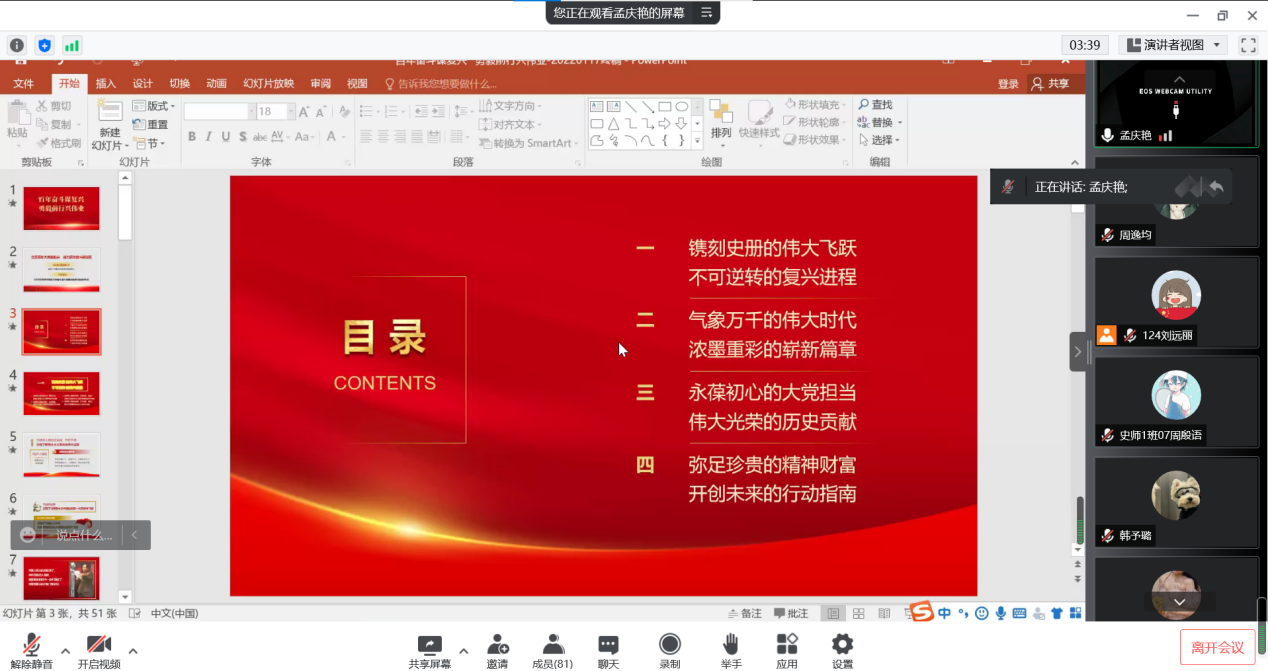Switch to the 动画 ribbon tab
Viewport: 1268px width, 671px height.
tap(217, 84)
